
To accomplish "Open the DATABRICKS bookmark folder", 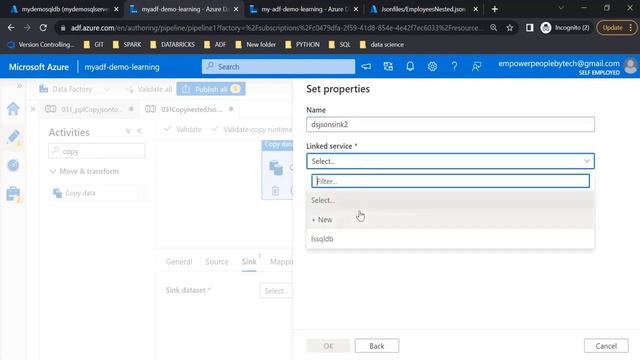I will (x=172, y=44).
